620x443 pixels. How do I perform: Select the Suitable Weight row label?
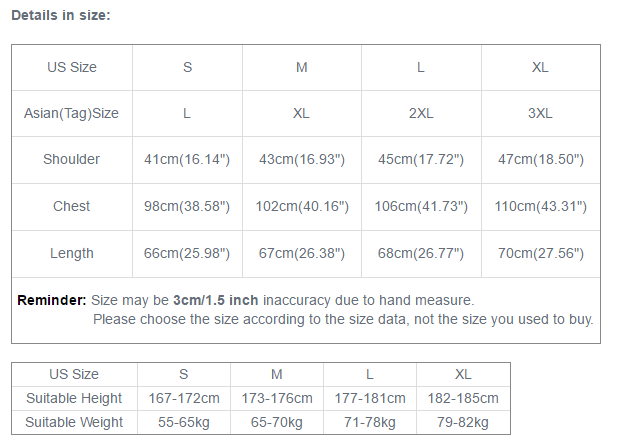coord(74,422)
